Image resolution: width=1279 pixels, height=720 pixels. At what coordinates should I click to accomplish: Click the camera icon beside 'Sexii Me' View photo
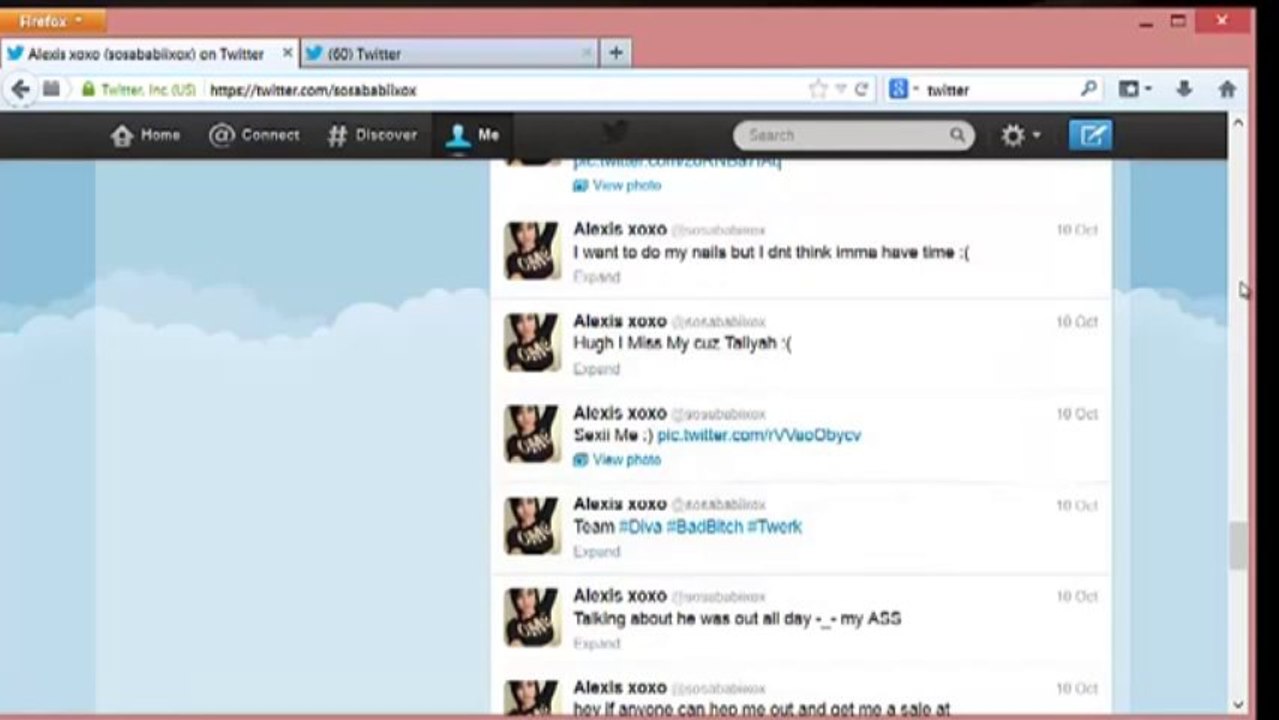pyautogui.click(x=580, y=460)
